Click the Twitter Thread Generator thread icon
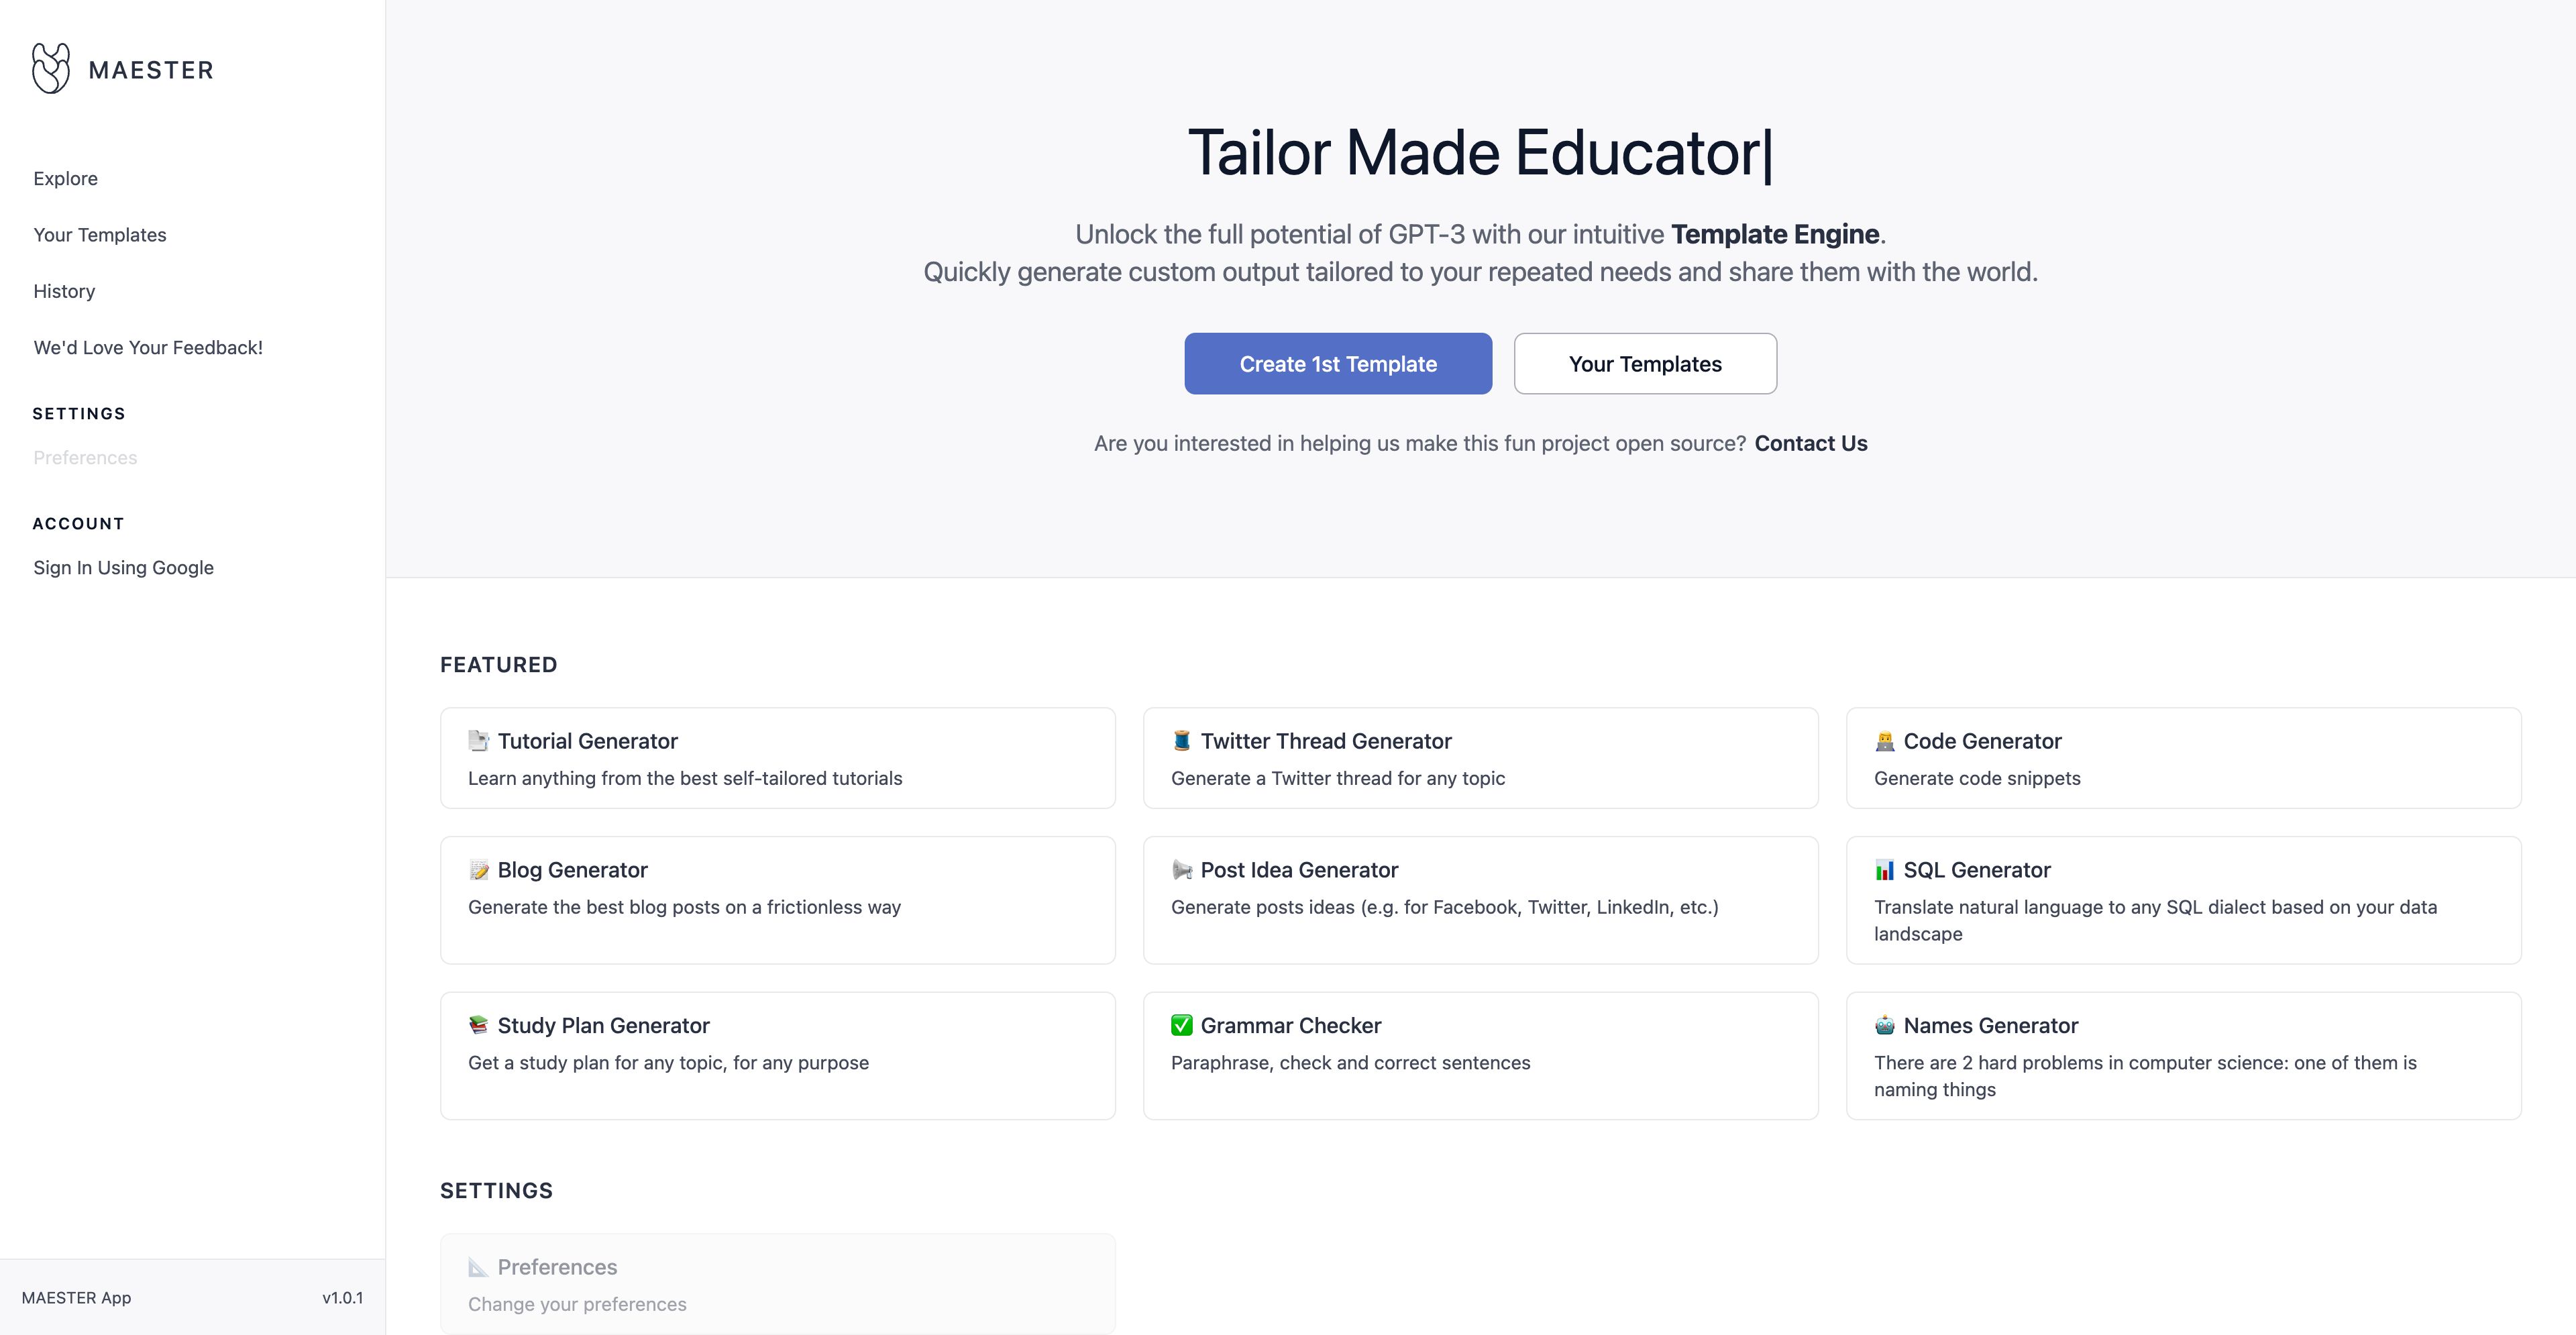The height and width of the screenshot is (1335, 2576). 1182,741
